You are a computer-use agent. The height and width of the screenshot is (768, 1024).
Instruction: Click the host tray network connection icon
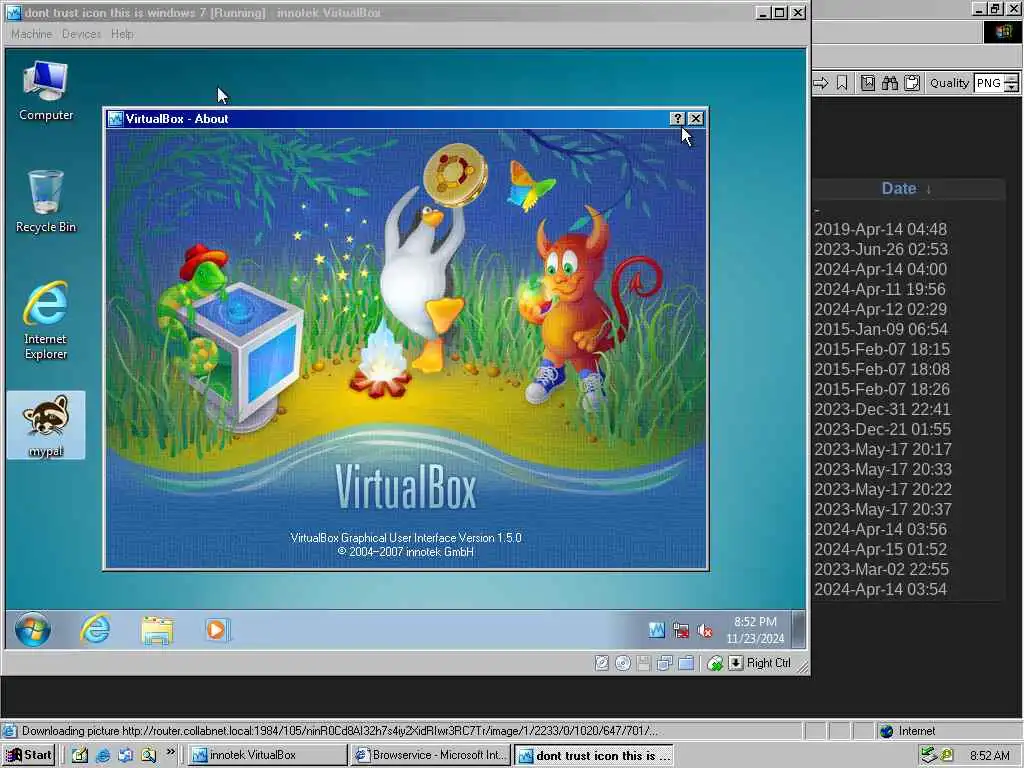click(x=928, y=756)
